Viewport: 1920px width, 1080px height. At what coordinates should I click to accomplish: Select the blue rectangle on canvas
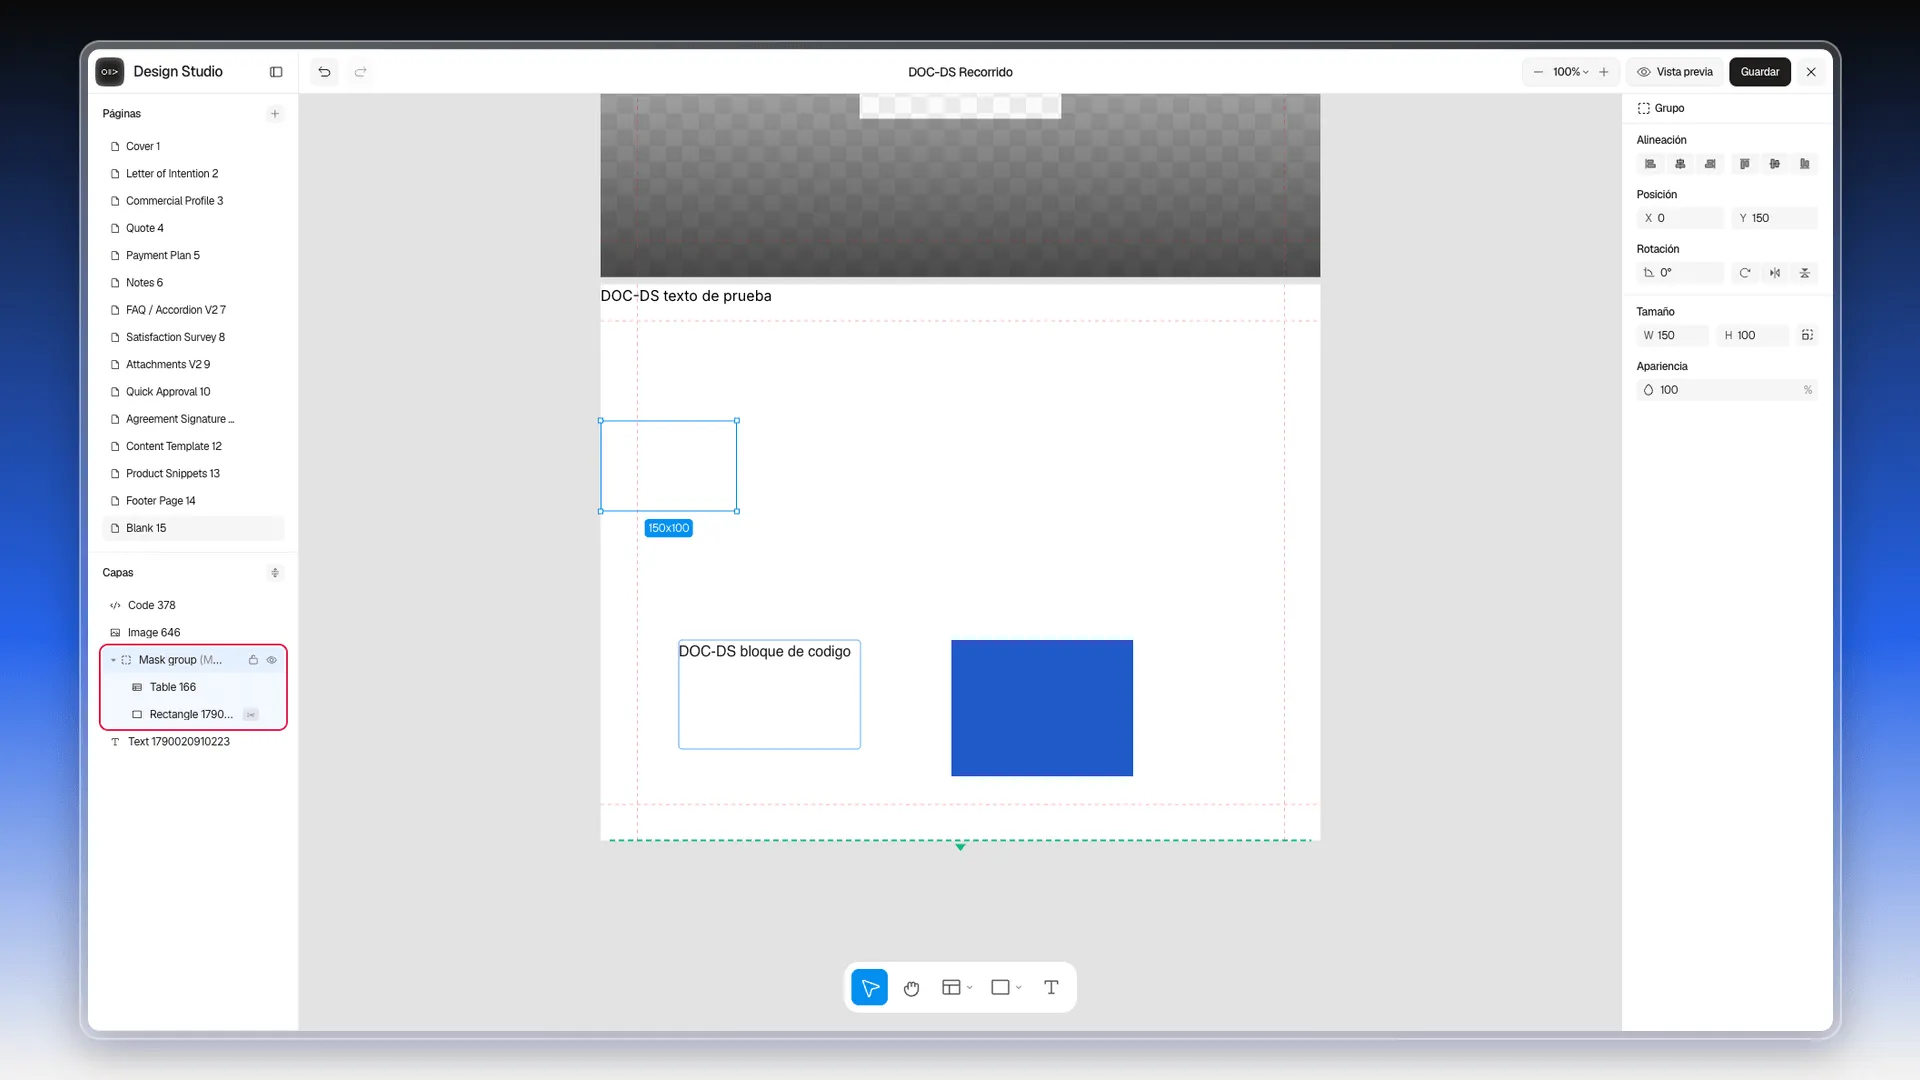click(1042, 708)
